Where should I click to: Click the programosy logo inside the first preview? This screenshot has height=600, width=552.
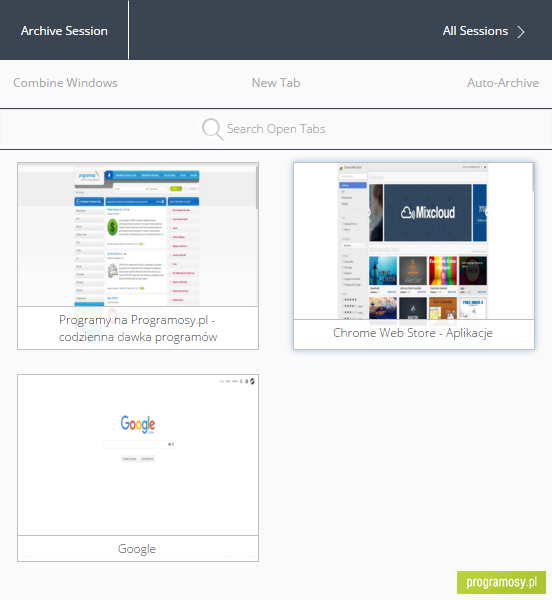(x=89, y=176)
